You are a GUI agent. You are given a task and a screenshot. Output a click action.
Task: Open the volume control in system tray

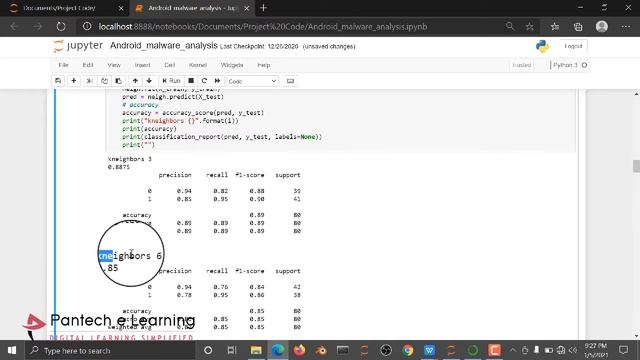coord(573,350)
